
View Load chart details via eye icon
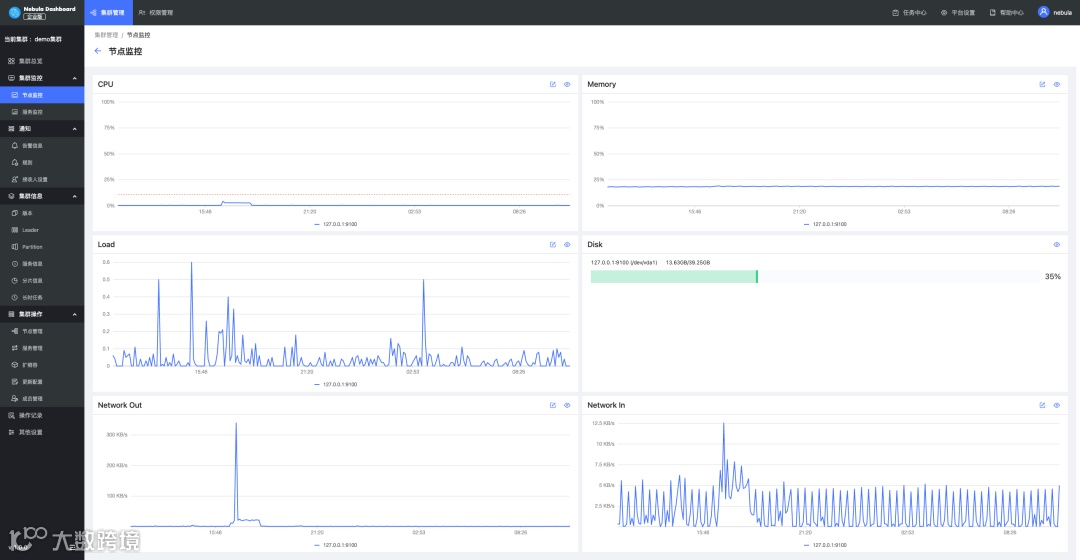567,245
